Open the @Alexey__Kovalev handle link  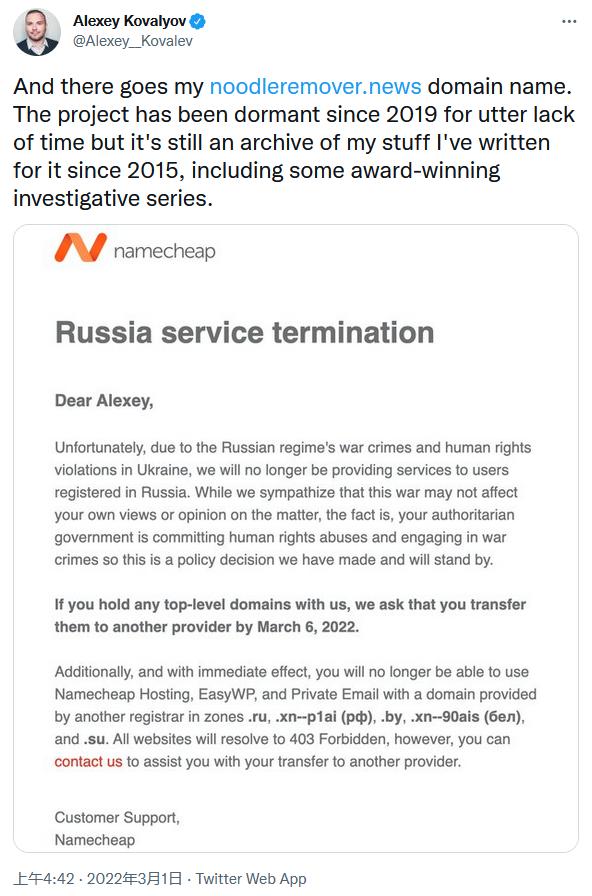tap(133, 41)
